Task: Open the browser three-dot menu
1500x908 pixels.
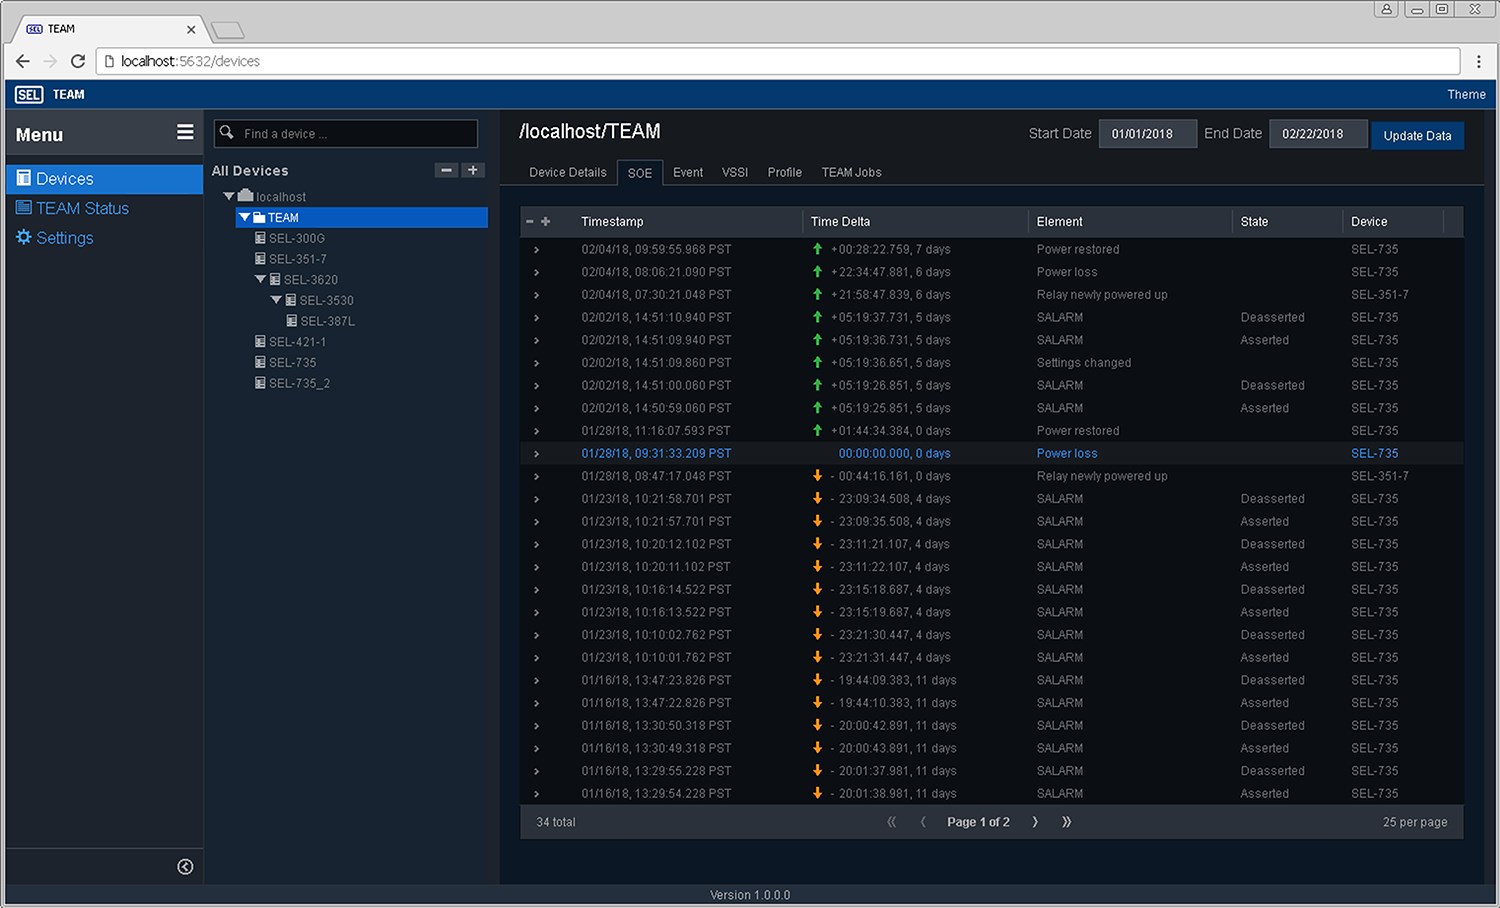Action: tap(1479, 61)
